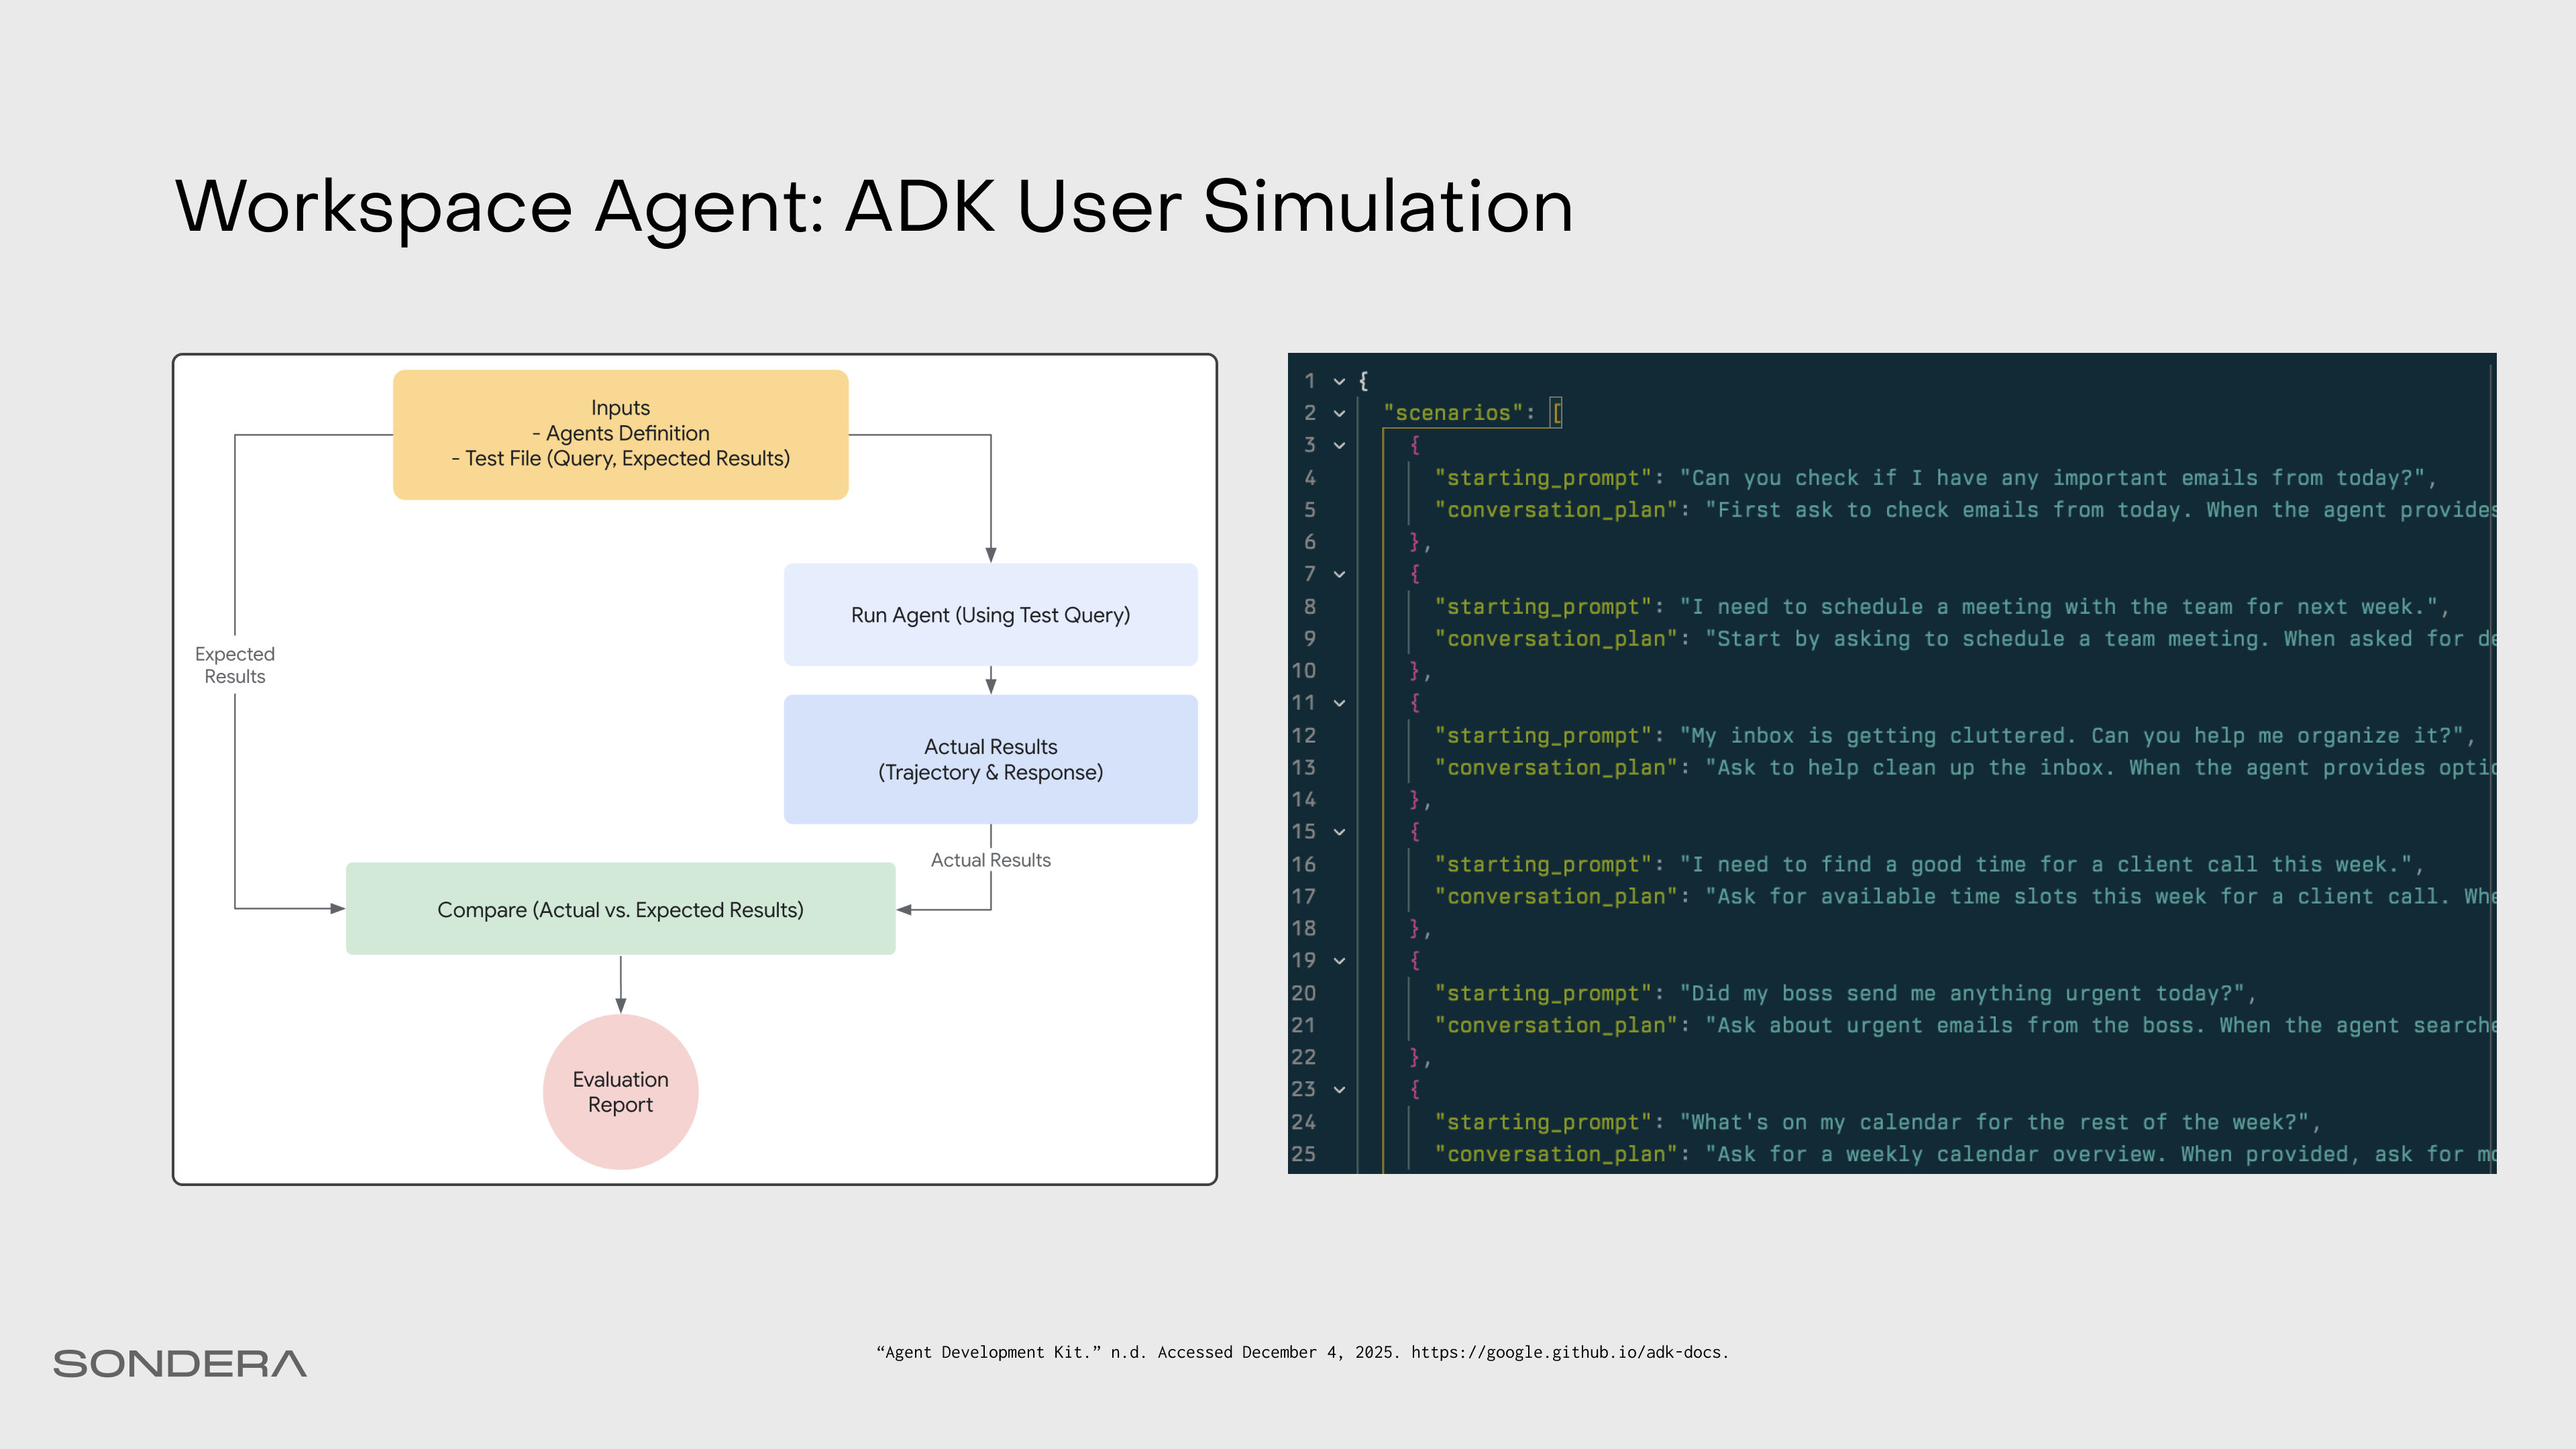Collapse the scenarios array on line 2

pos(1339,413)
